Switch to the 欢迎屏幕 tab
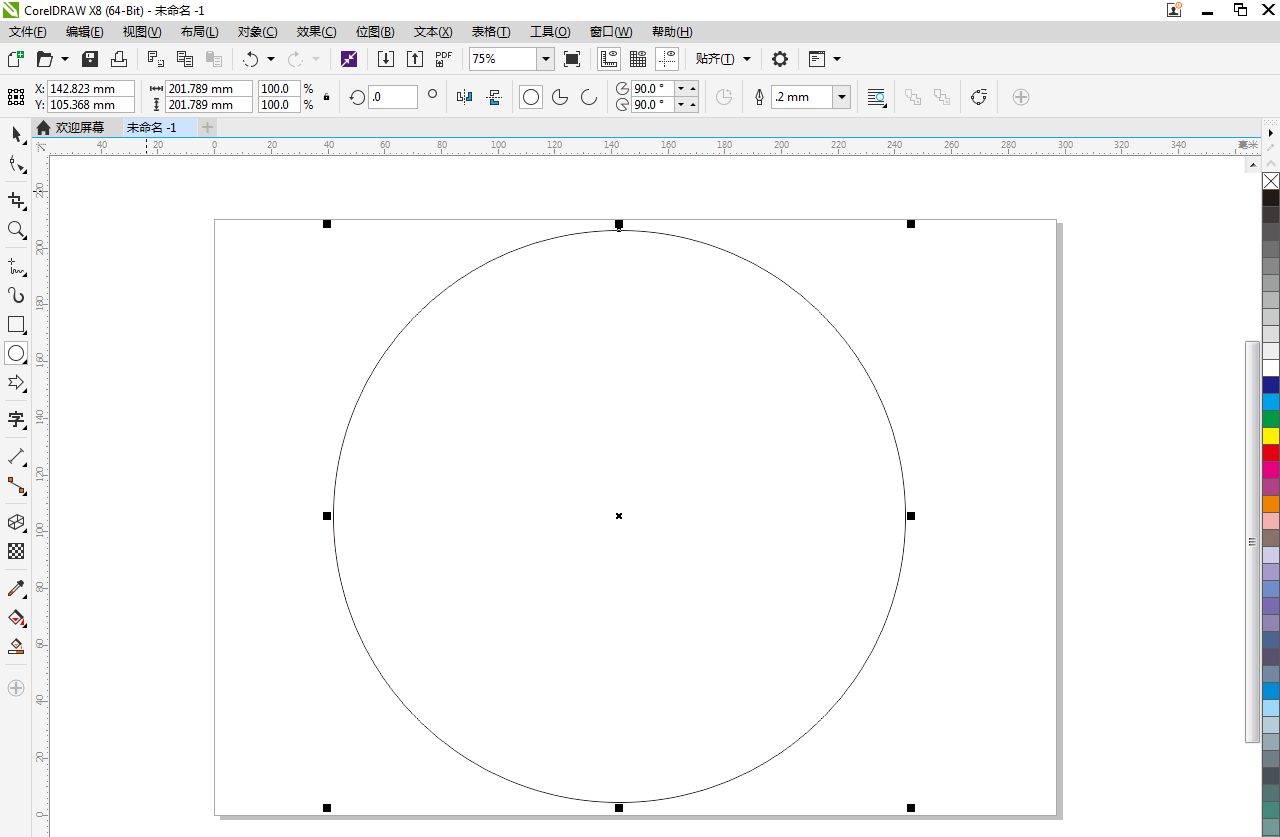1280x837 pixels. 79,127
